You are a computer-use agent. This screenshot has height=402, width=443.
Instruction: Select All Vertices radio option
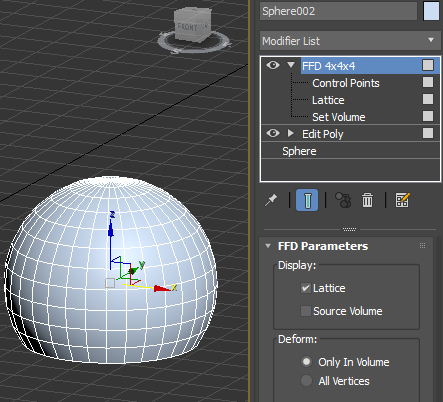coord(306,380)
